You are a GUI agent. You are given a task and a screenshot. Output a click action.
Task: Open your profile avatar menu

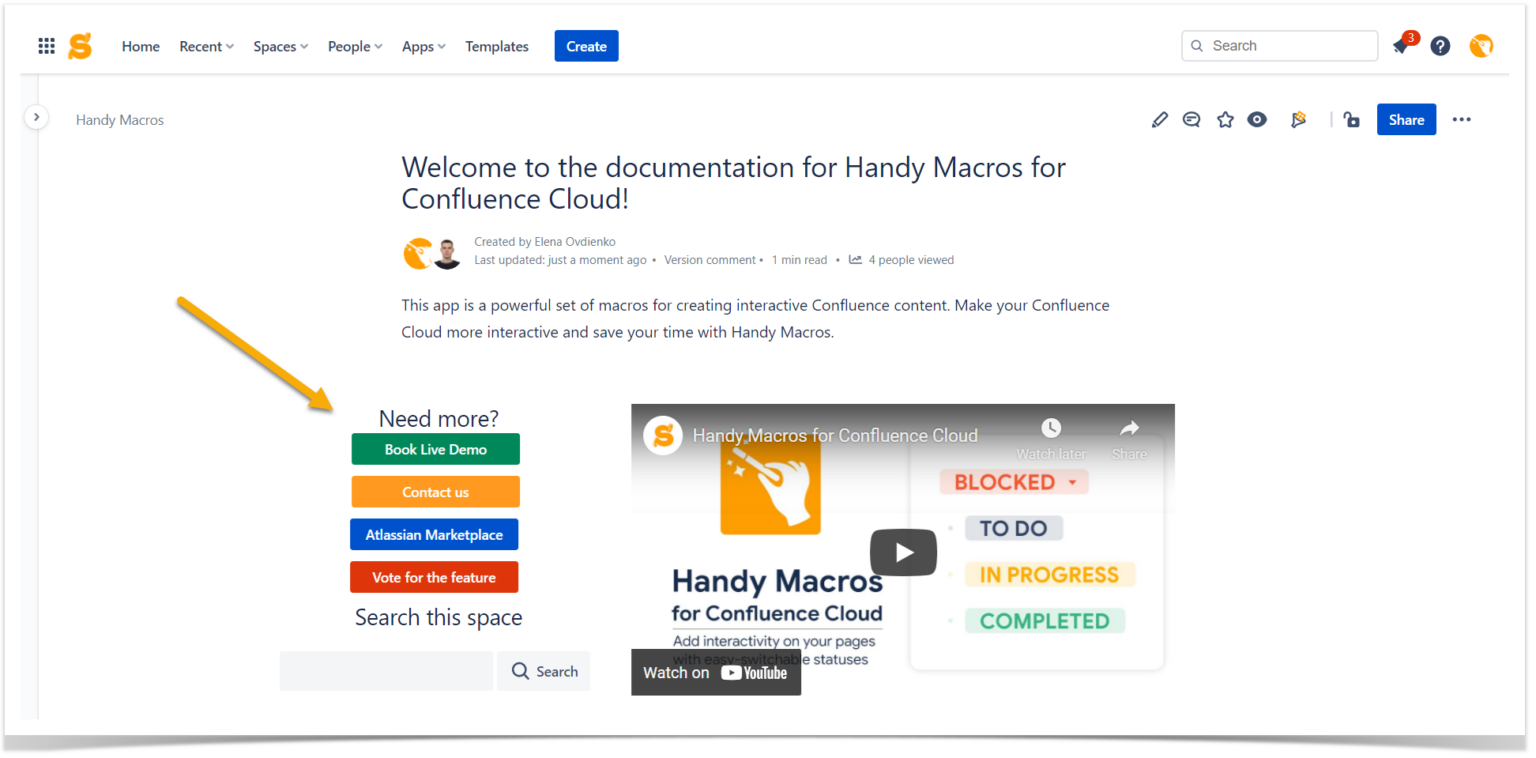point(1481,45)
